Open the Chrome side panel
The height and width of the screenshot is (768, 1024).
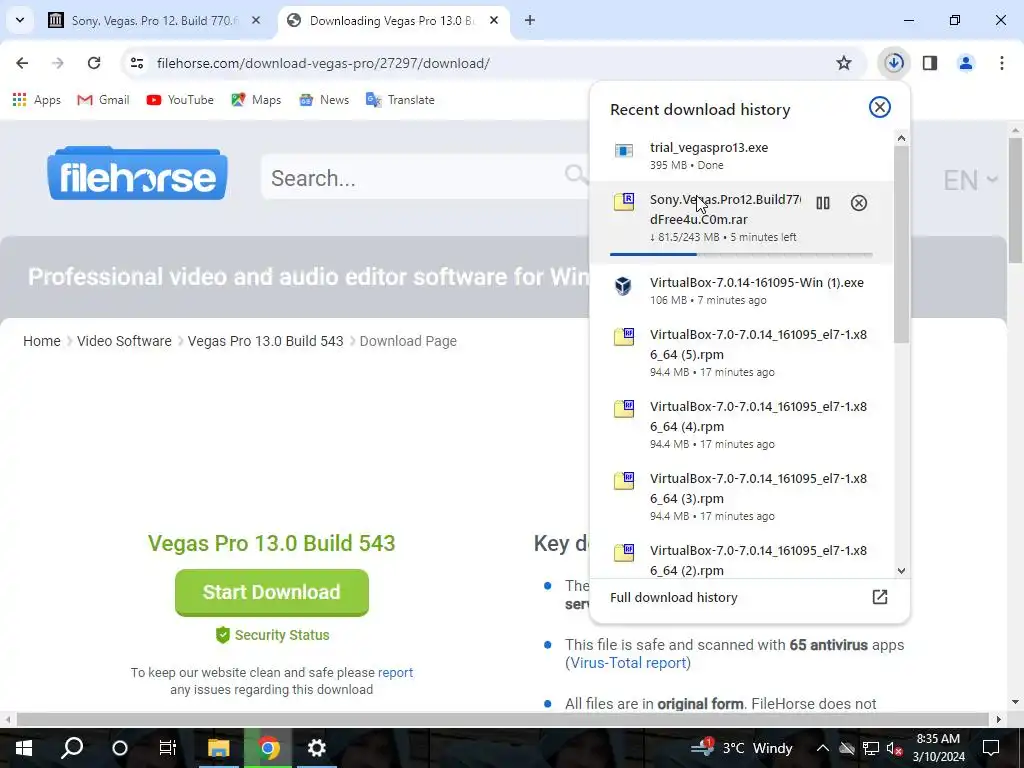click(930, 63)
